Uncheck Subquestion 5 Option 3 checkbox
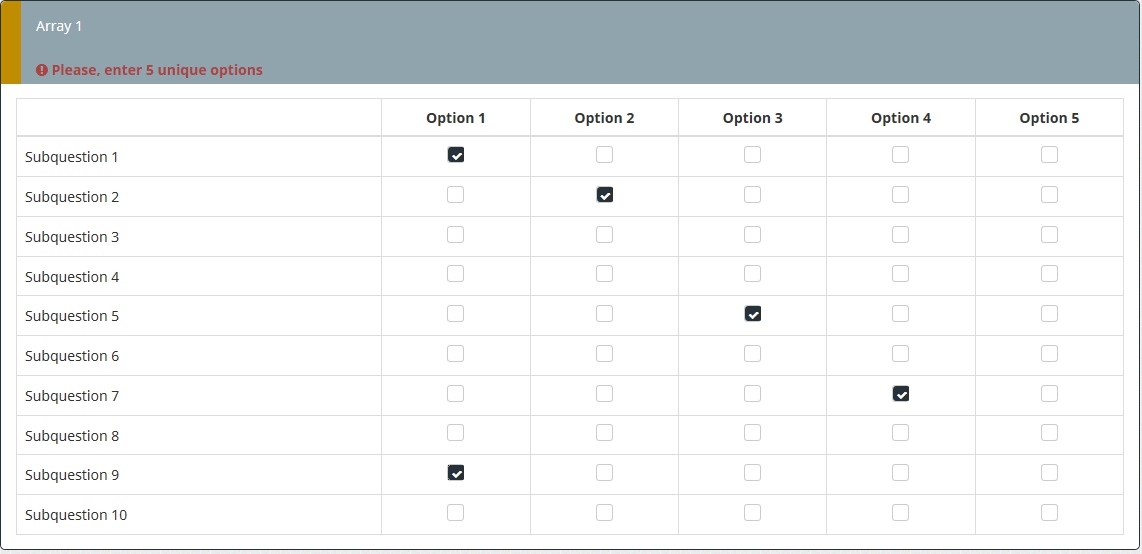Image resolution: width=1142 pixels, height=554 pixels. (753, 314)
